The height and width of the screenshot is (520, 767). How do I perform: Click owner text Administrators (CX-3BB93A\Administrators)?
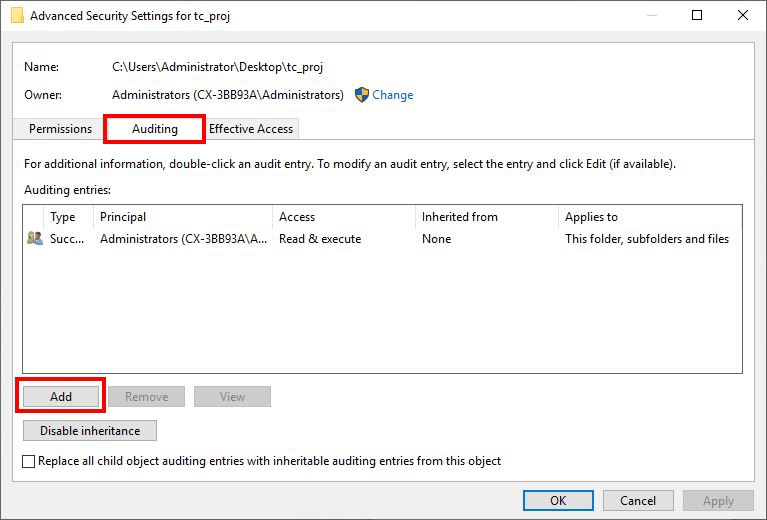(228, 95)
